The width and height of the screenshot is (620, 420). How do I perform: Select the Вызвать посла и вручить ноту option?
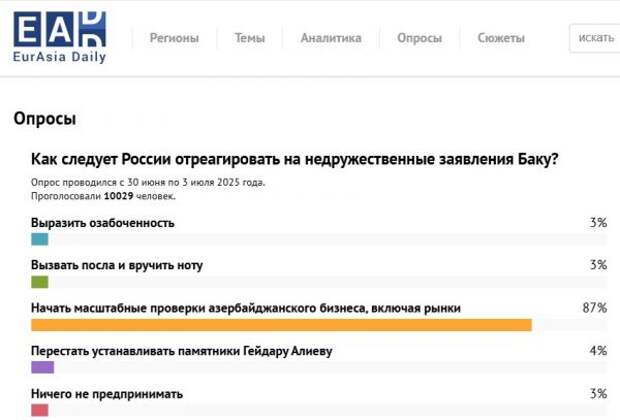coord(117,265)
